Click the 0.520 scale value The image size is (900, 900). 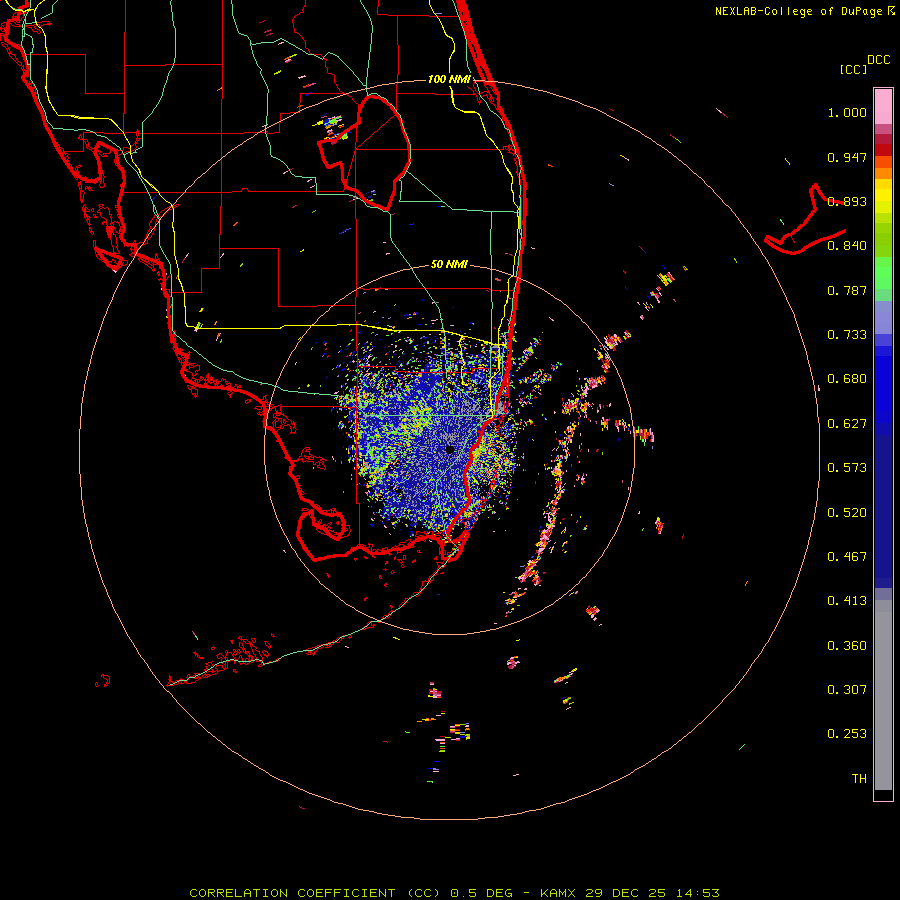click(847, 513)
